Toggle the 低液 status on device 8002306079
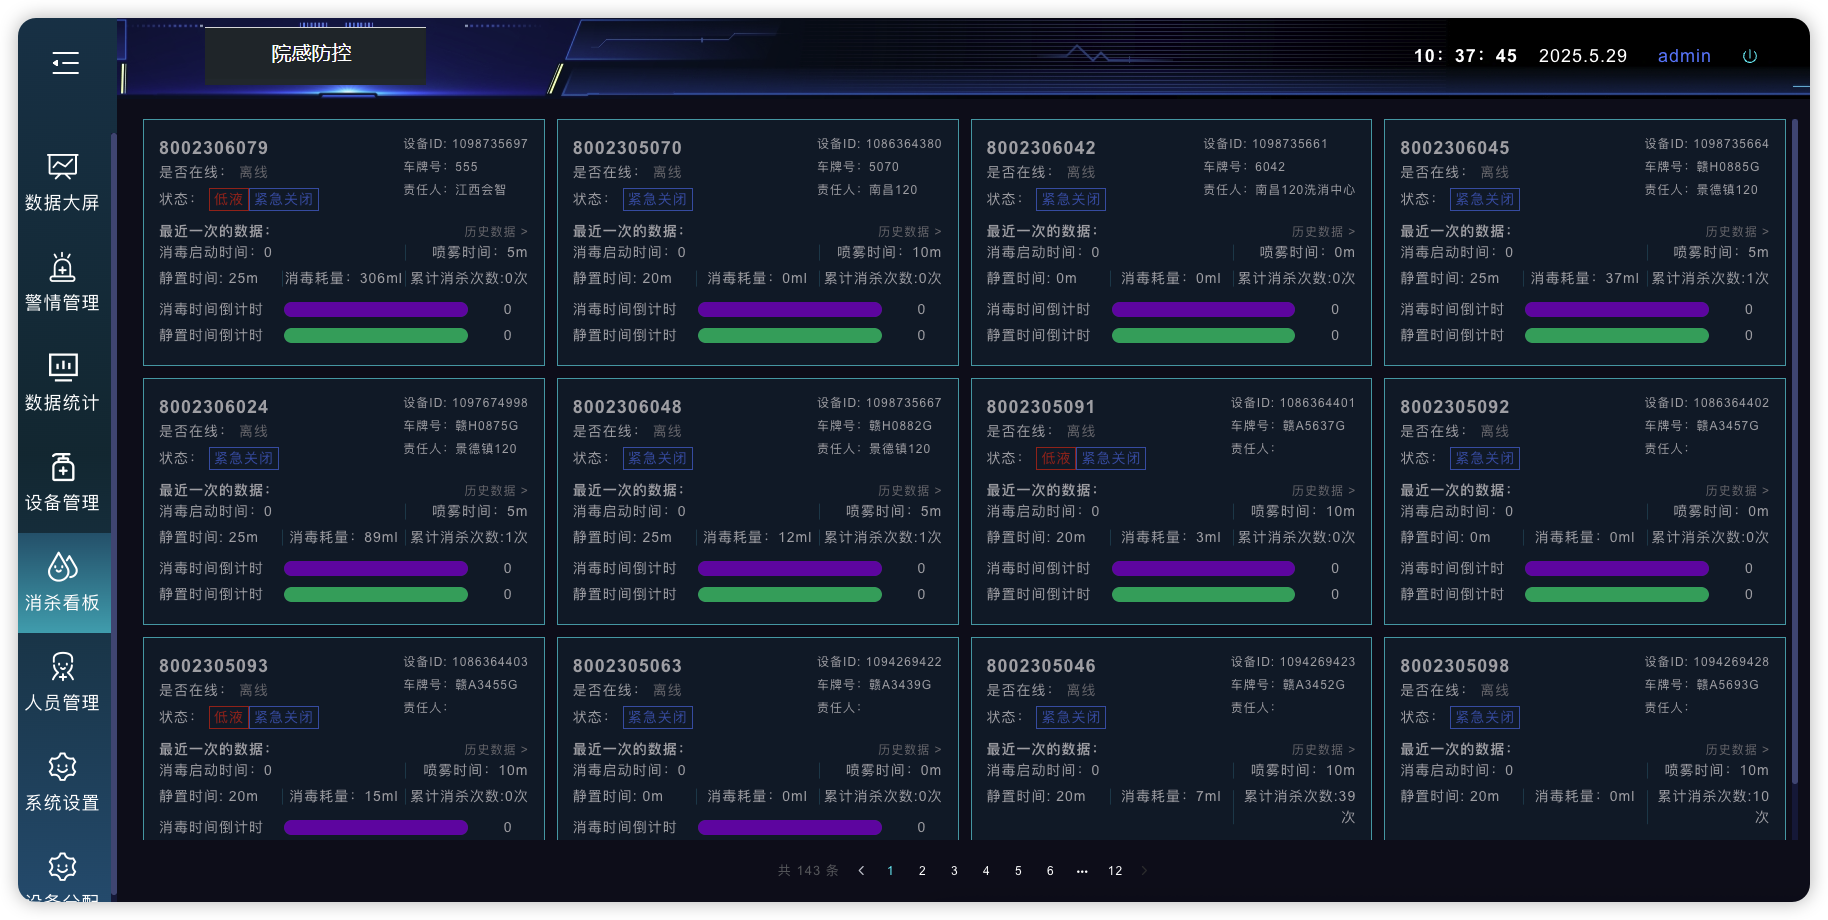 point(227,199)
